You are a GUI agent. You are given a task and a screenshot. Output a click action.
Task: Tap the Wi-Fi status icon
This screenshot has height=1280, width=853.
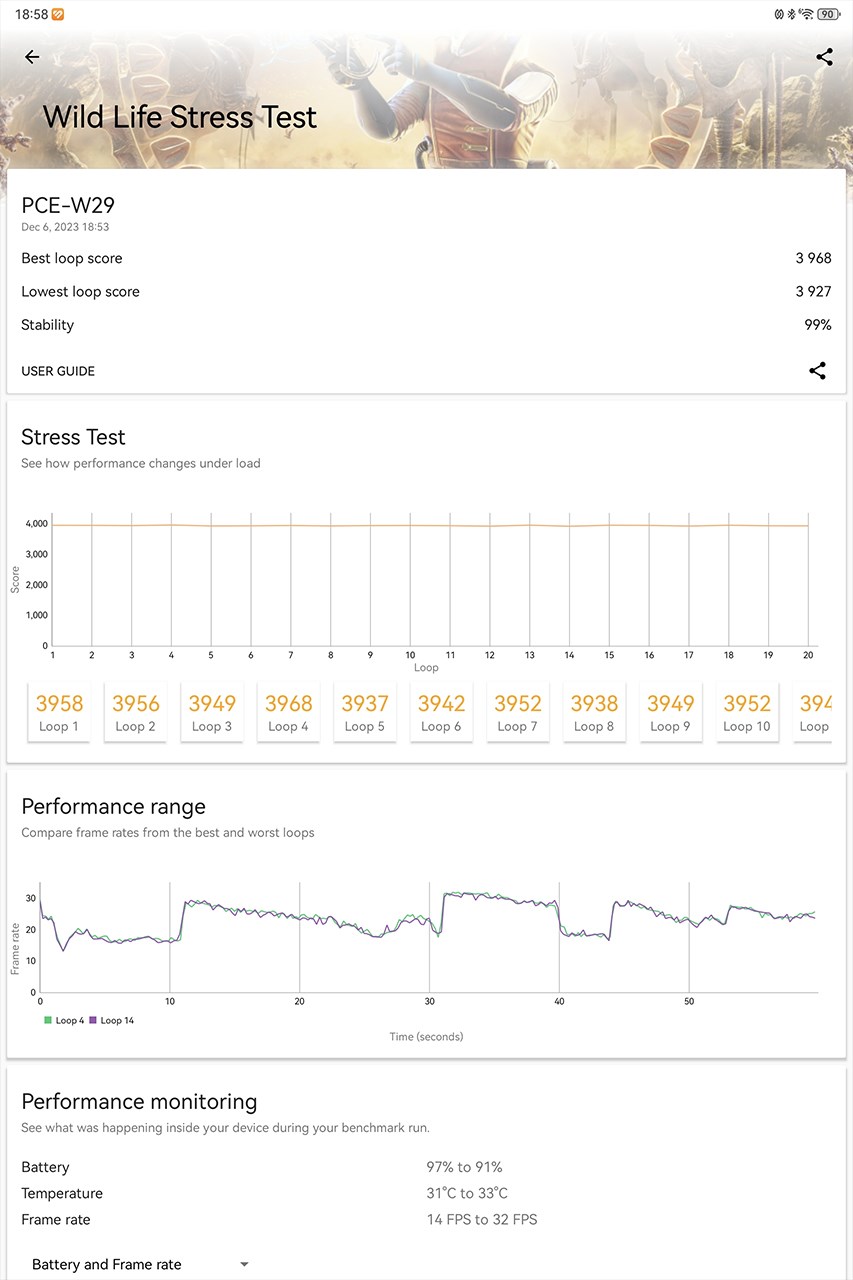[806, 14]
